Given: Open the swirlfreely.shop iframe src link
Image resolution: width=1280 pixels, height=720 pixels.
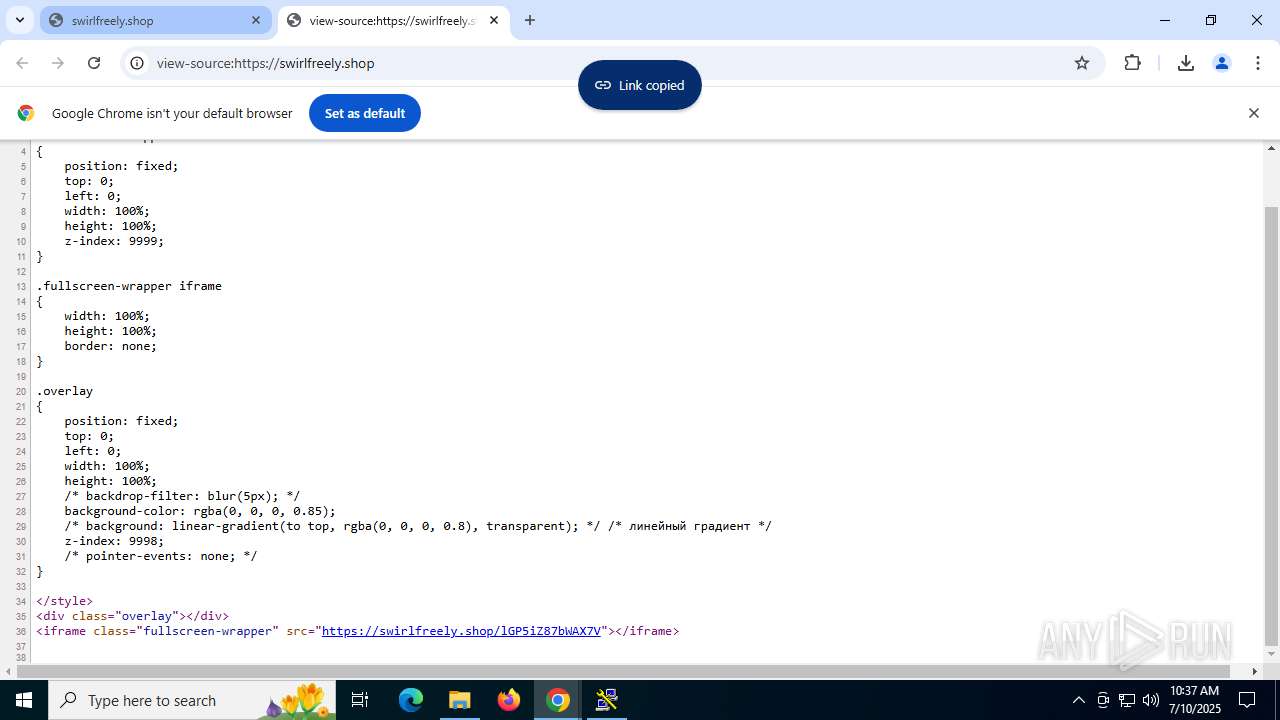Looking at the screenshot, I should [x=461, y=631].
